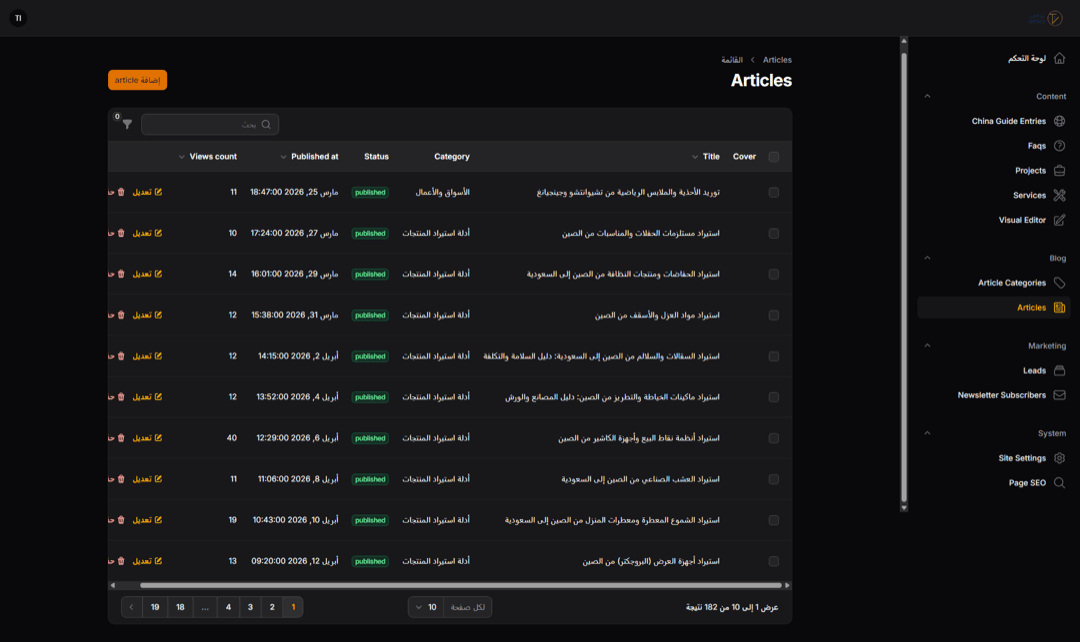This screenshot has height=642, width=1080.
Task: Click تعديل edit for the March 25 article
Action: (x=147, y=192)
